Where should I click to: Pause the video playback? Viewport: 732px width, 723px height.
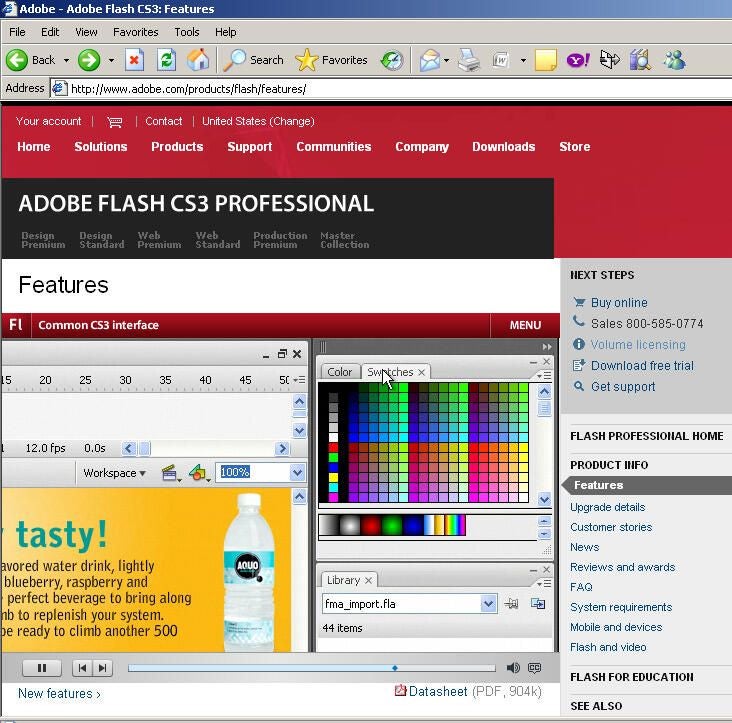point(42,668)
